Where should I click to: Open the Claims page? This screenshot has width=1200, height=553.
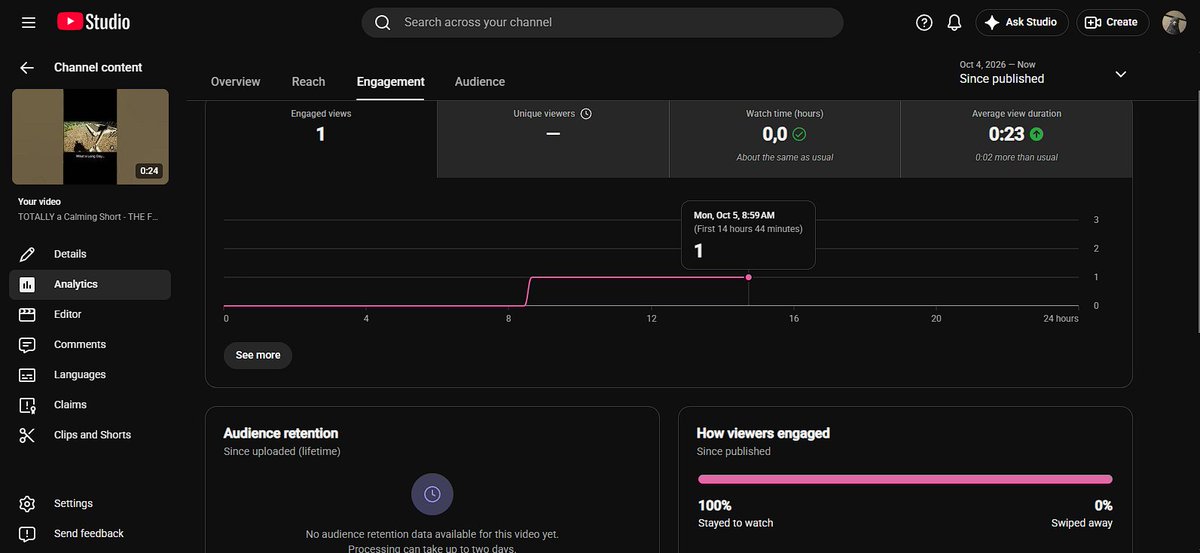[x=90, y=404]
